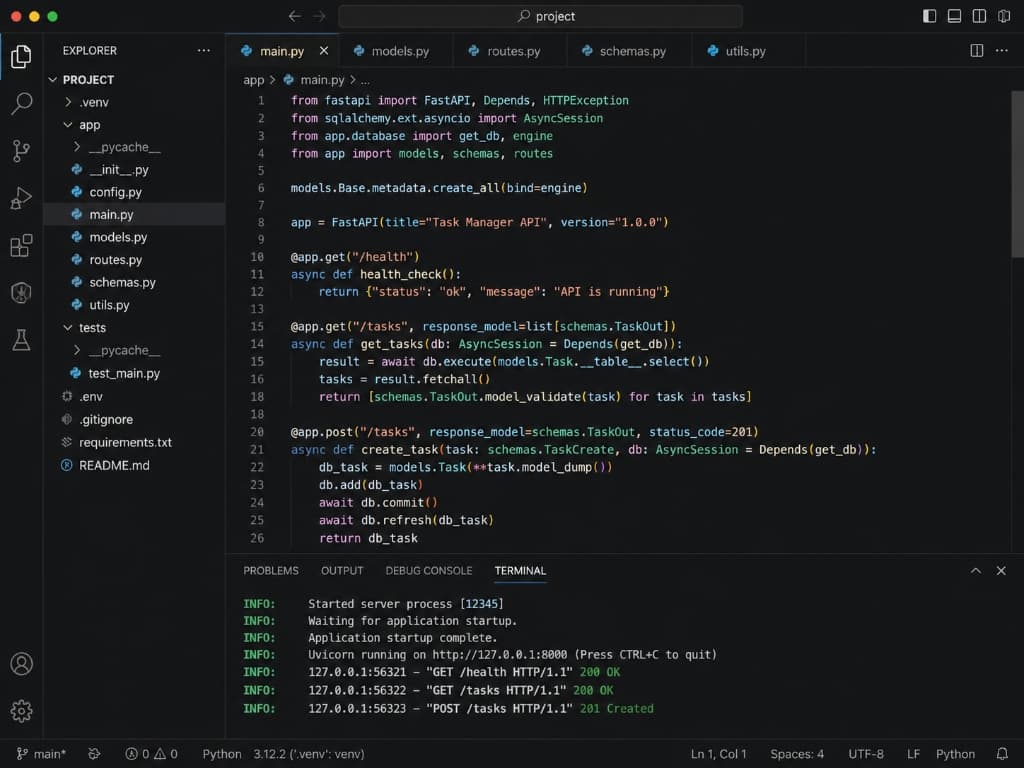Toggle the secondary side bar
The width and height of the screenshot is (1024, 768).
click(x=979, y=16)
